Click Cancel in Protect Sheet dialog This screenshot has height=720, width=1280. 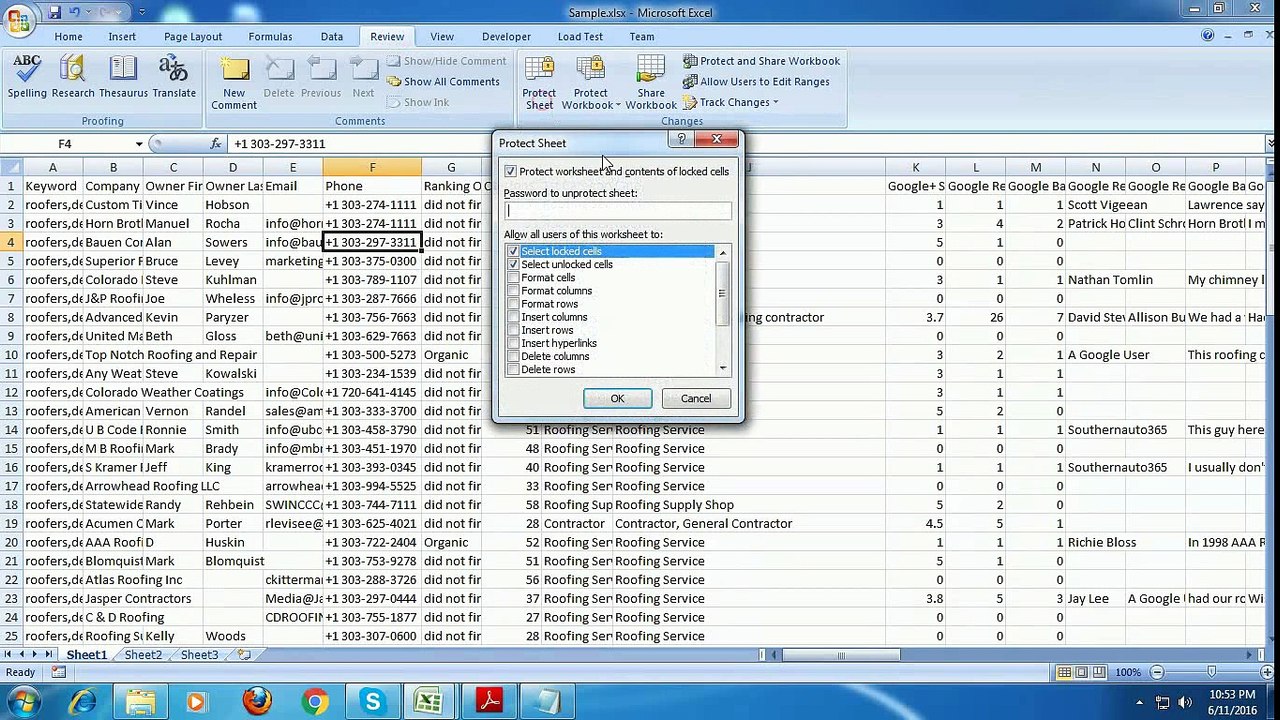click(x=696, y=399)
